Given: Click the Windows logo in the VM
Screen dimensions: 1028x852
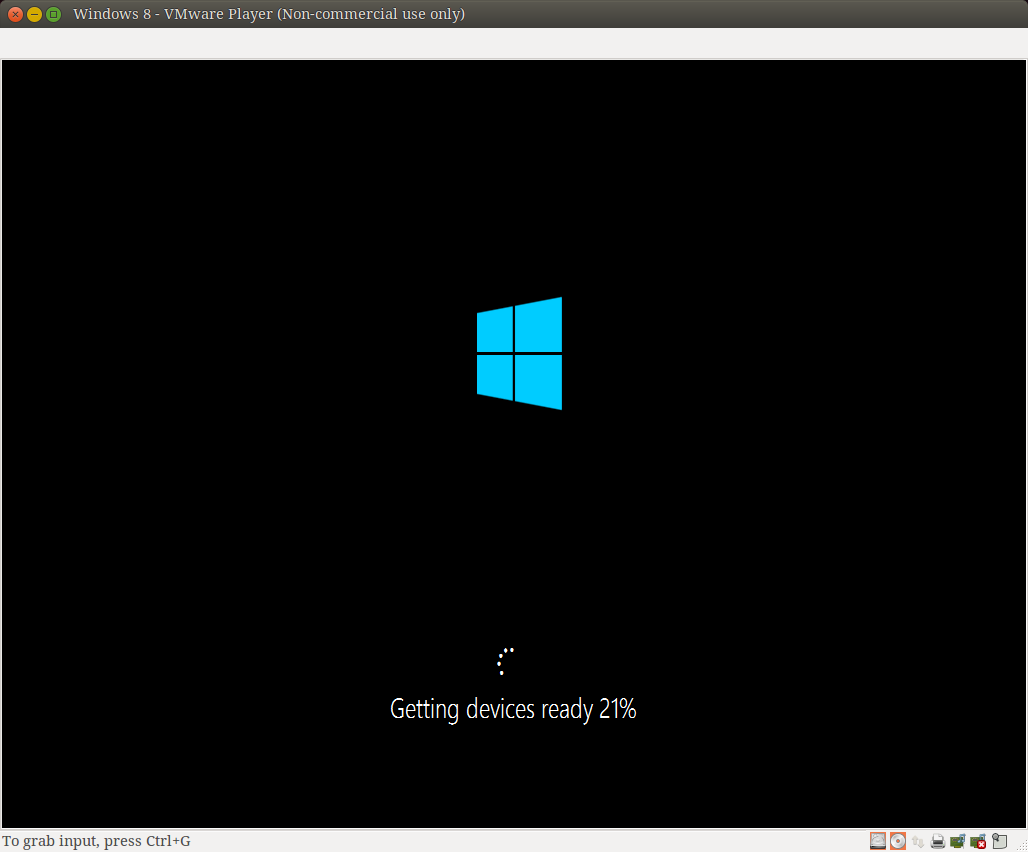Looking at the screenshot, I should tap(519, 353).
